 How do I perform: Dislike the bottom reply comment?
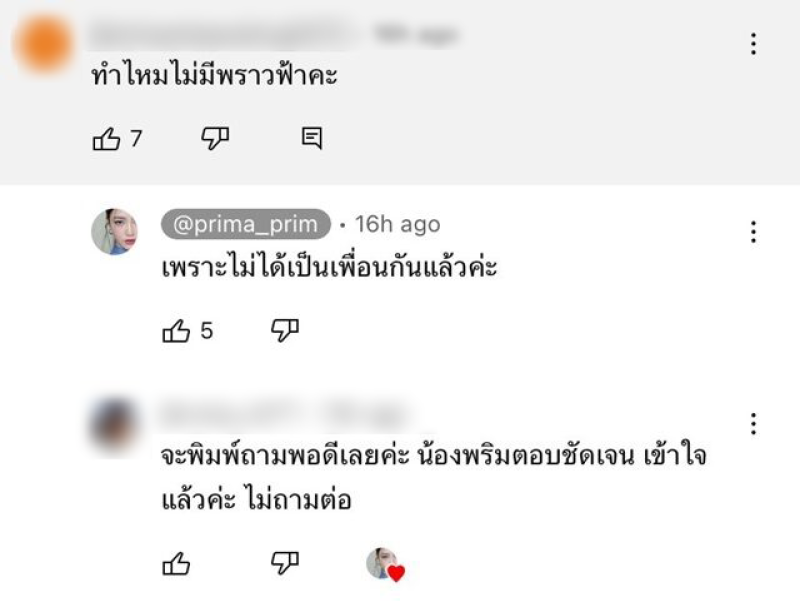[x=285, y=564]
